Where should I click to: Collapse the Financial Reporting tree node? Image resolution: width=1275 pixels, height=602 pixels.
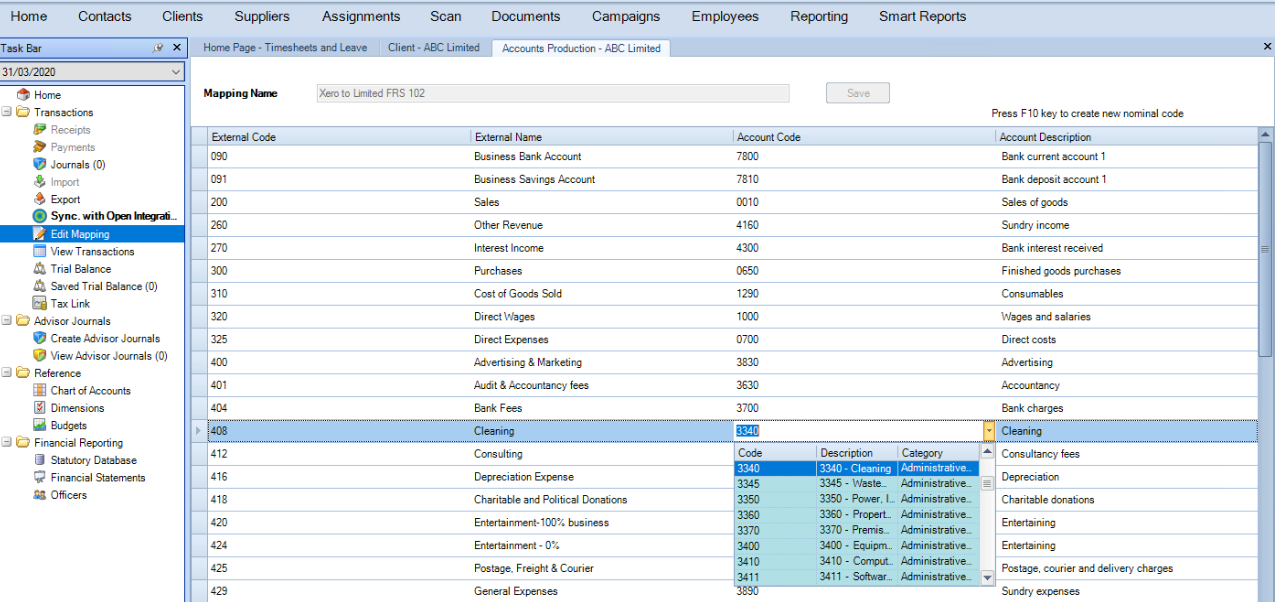tap(7, 443)
